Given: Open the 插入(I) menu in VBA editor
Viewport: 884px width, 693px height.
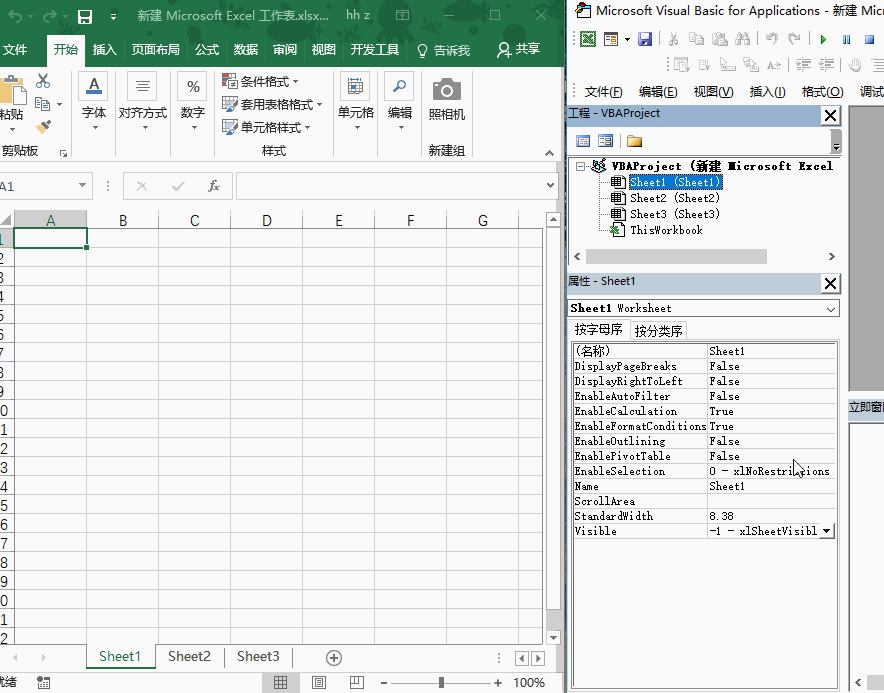Looking at the screenshot, I should (767, 91).
